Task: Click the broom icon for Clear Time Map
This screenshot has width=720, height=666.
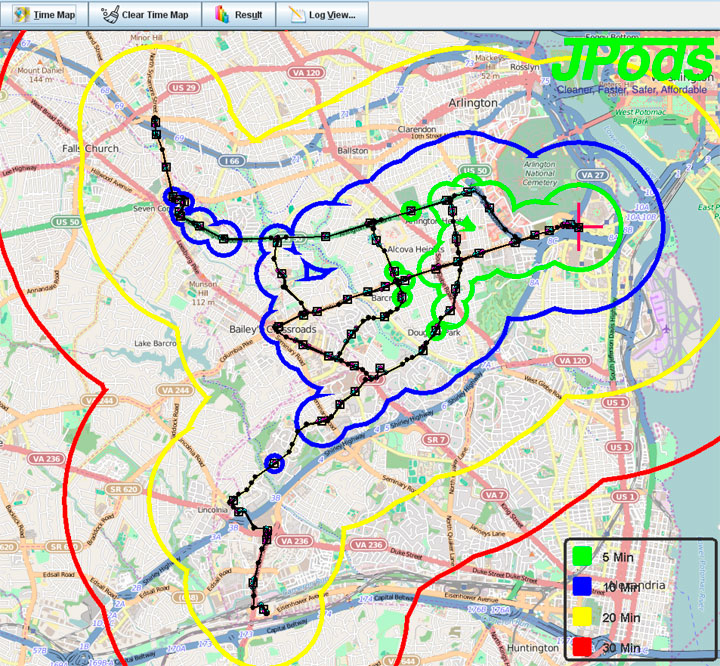Action: click(x=108, y=14)
